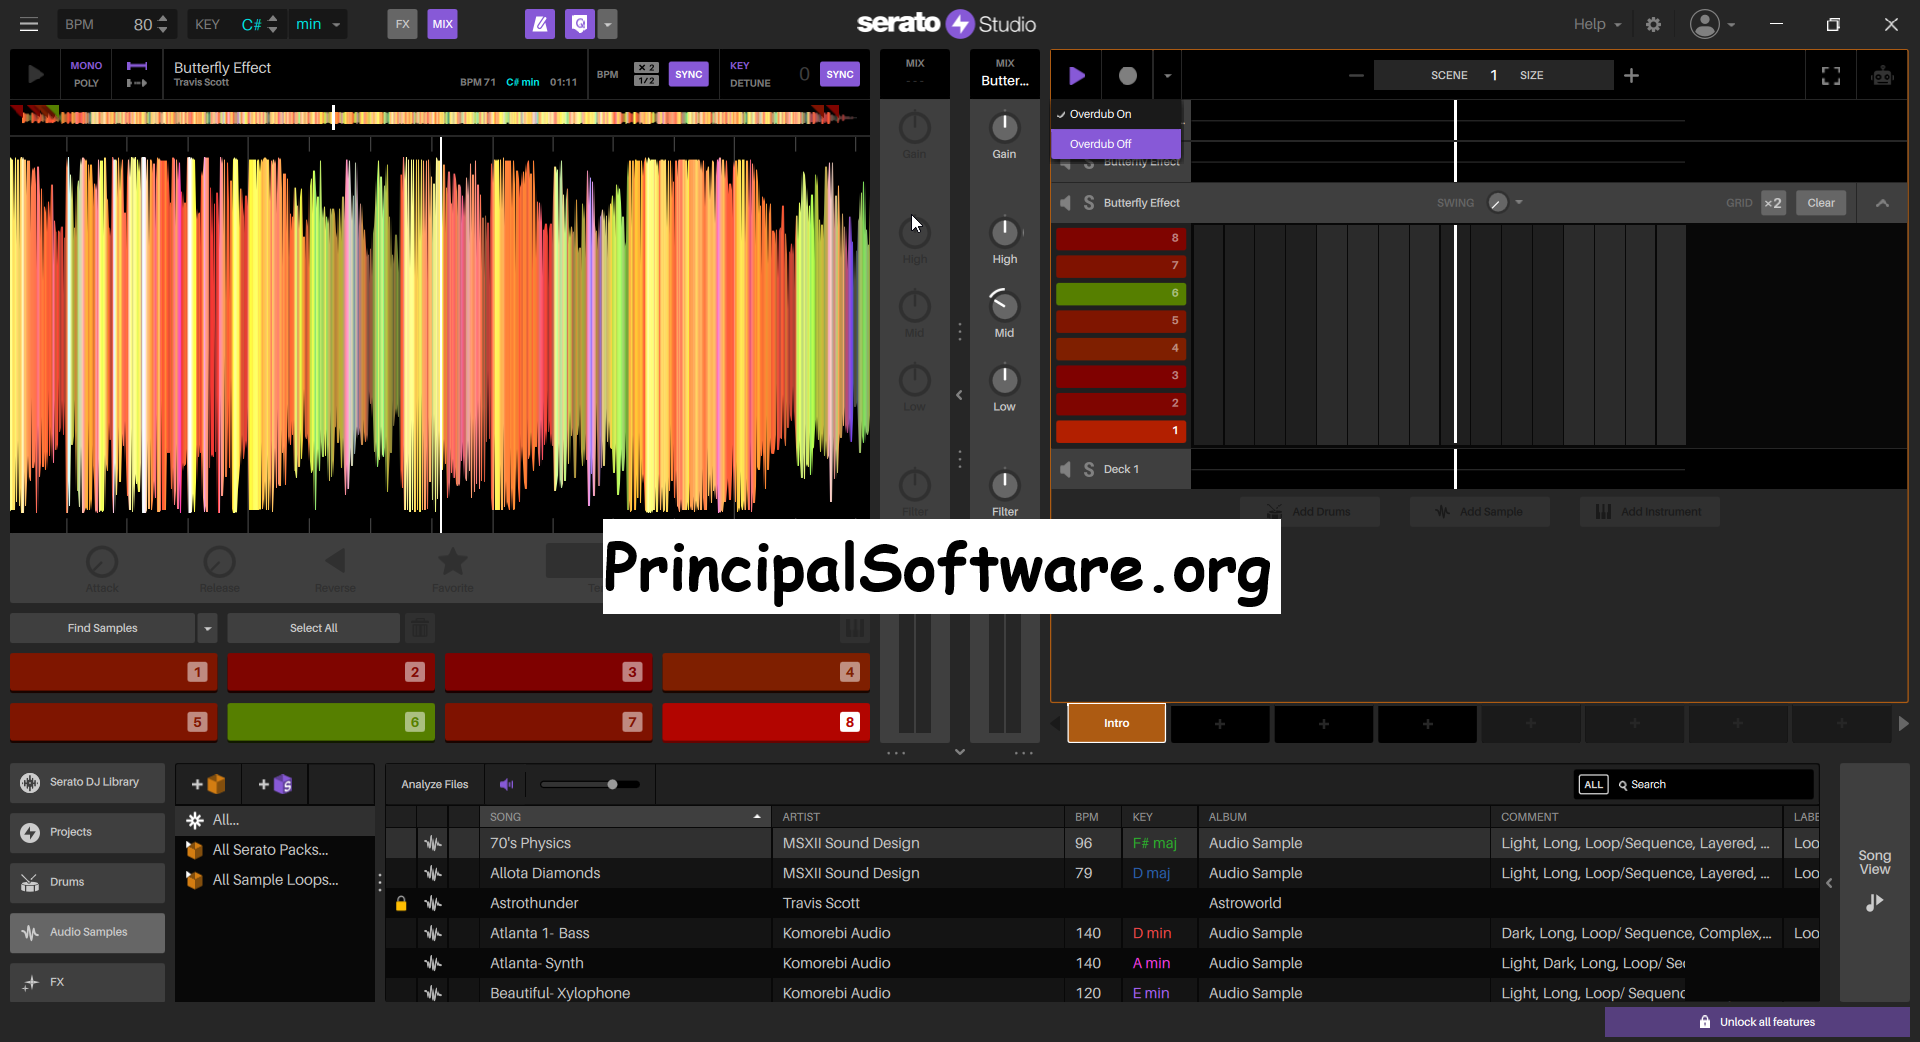
Task: Open the record options dropdown arrow
Action: pos(1167,75)
